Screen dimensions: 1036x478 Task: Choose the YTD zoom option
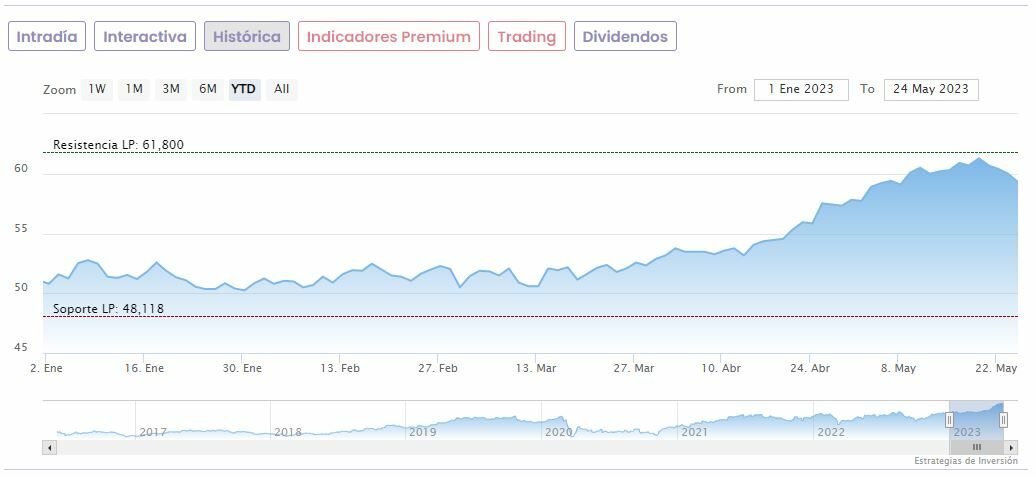click(x=244, y=89)
